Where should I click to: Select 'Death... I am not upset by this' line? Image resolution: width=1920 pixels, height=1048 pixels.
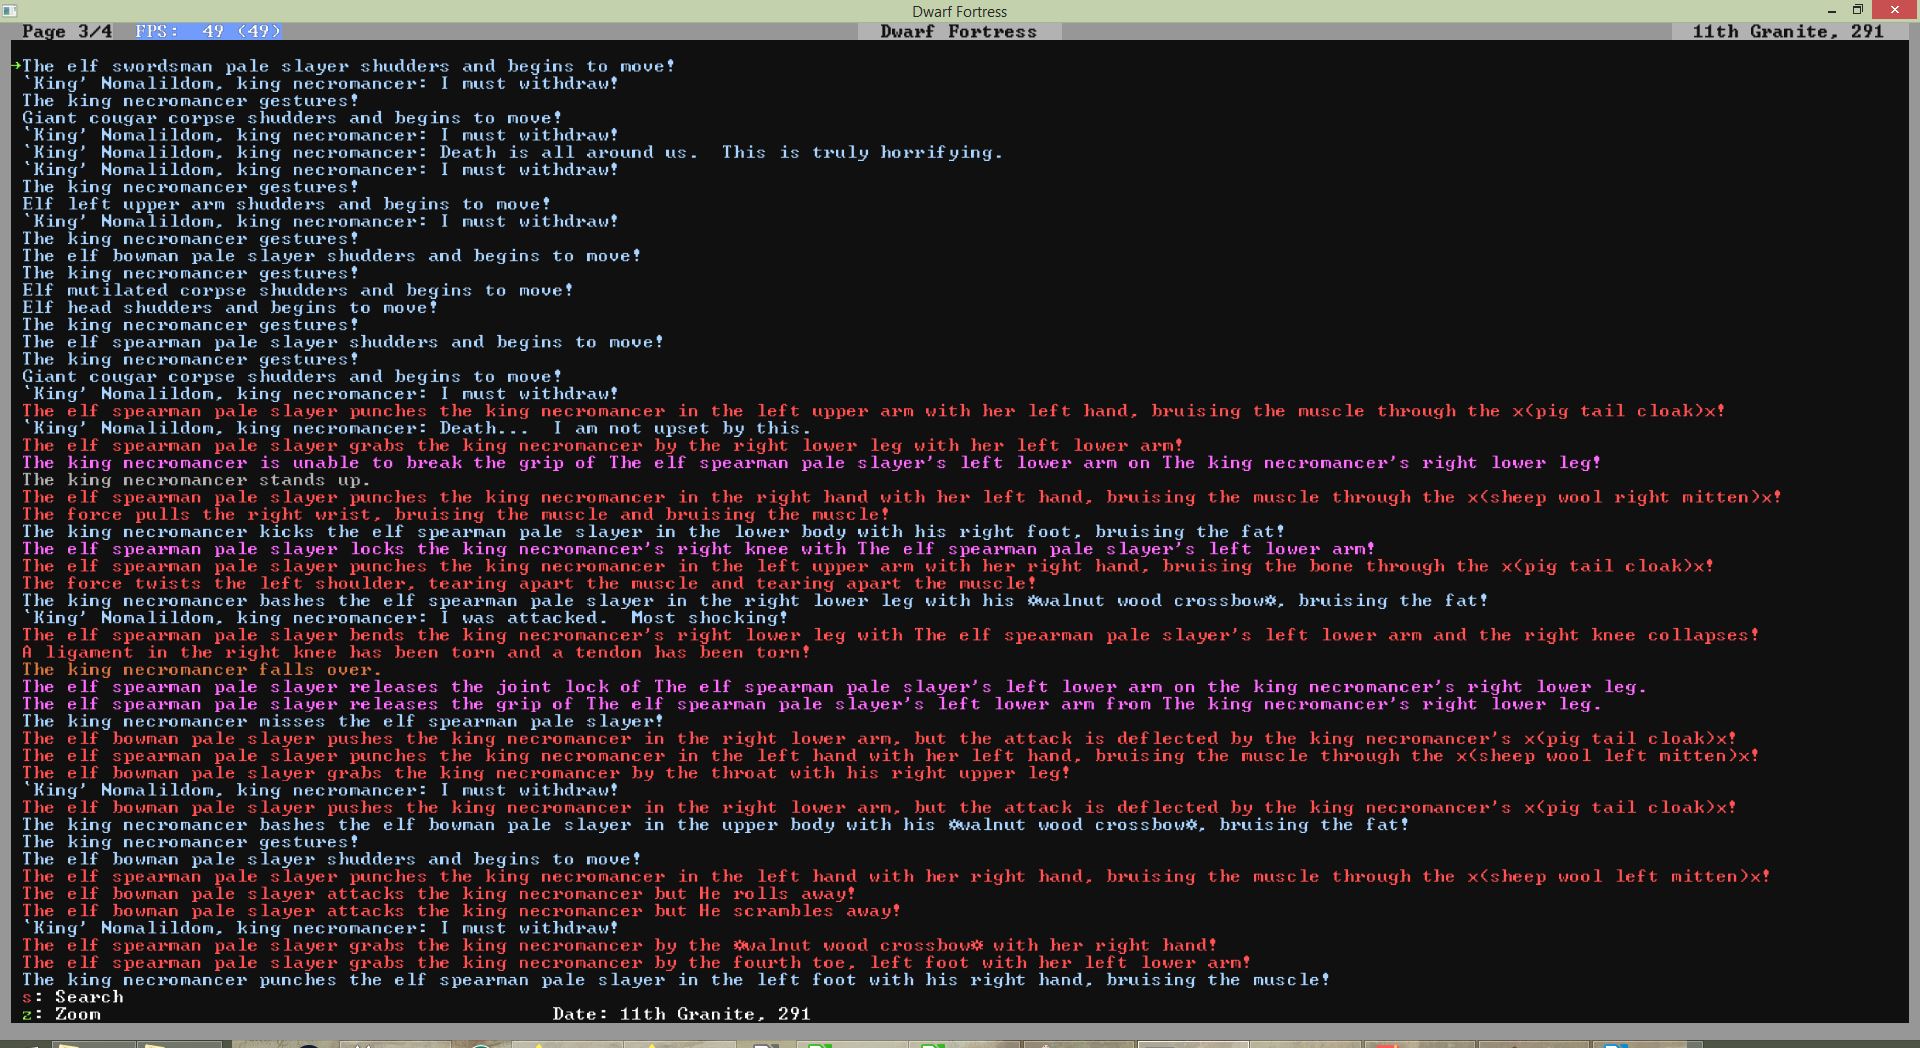pos(417,428)
